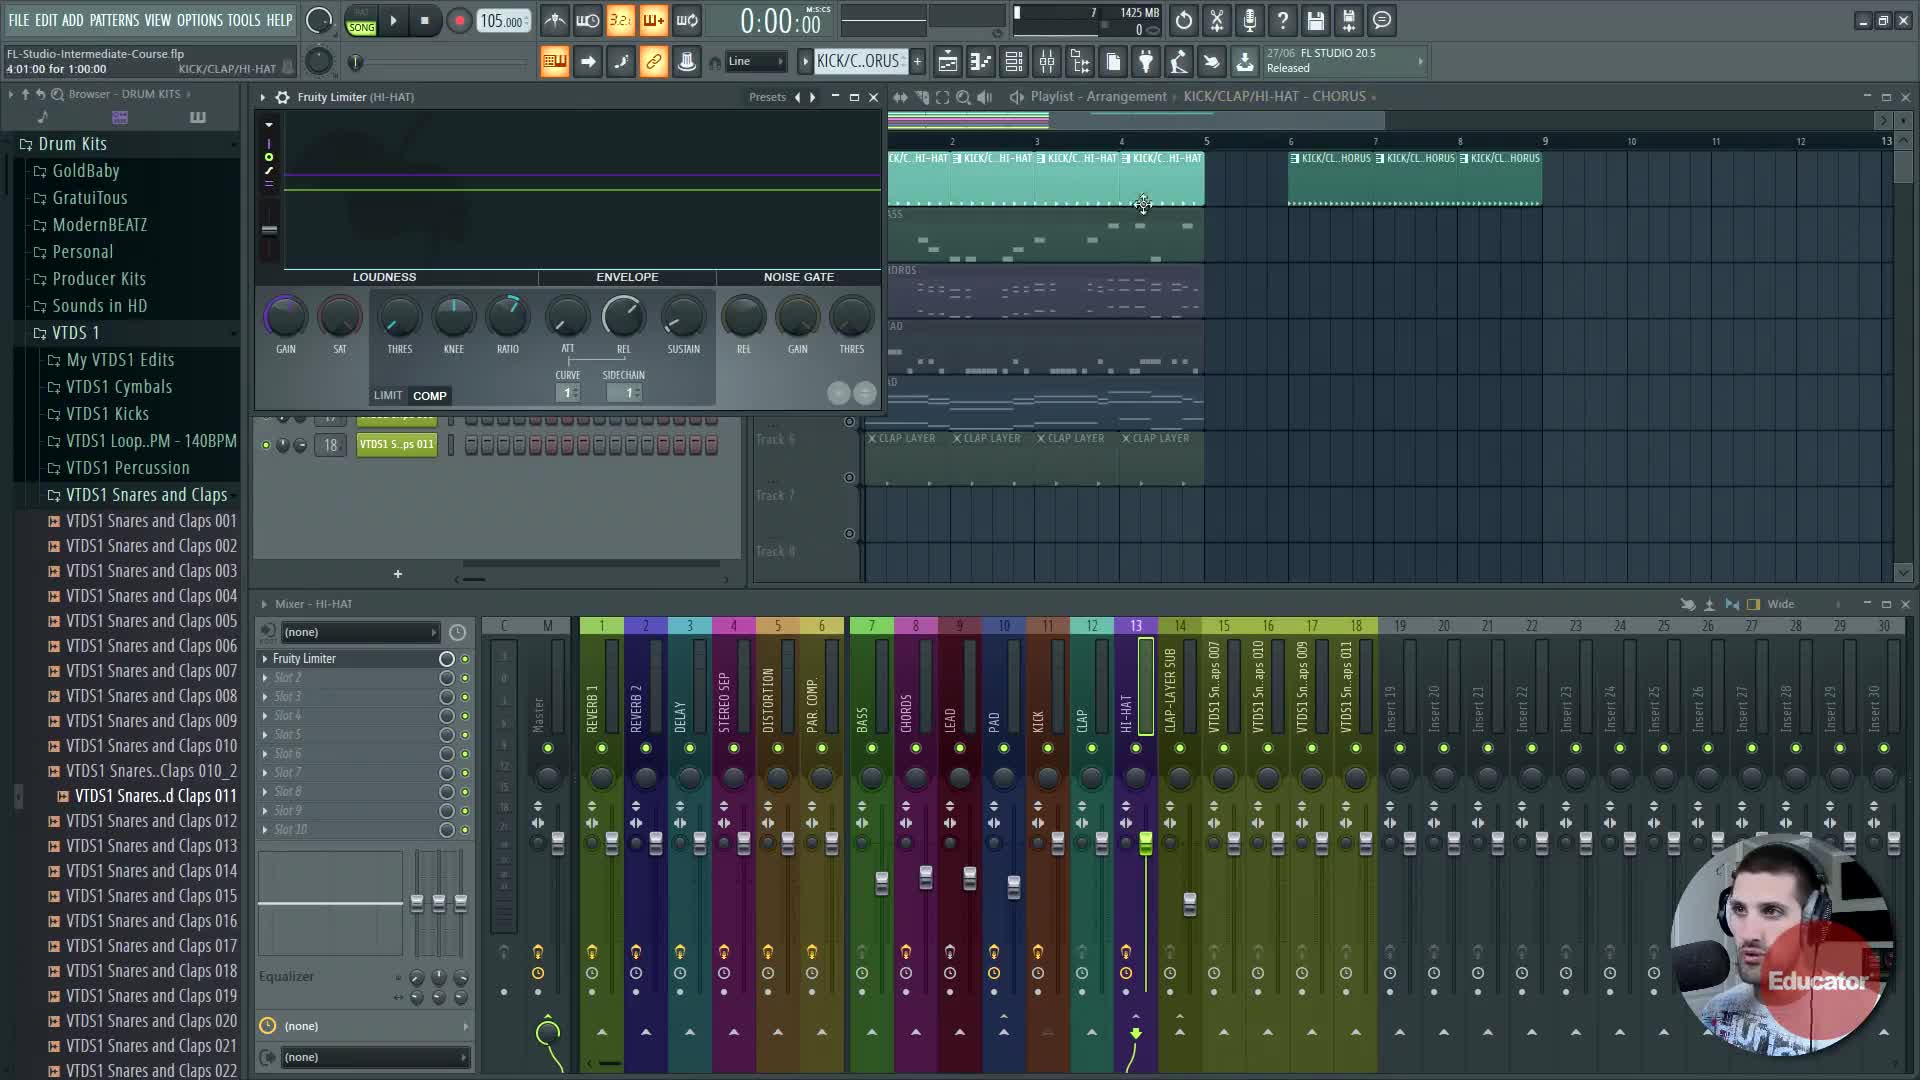
Task: Click the Play button in transport
Action: [x=393, y=21]
